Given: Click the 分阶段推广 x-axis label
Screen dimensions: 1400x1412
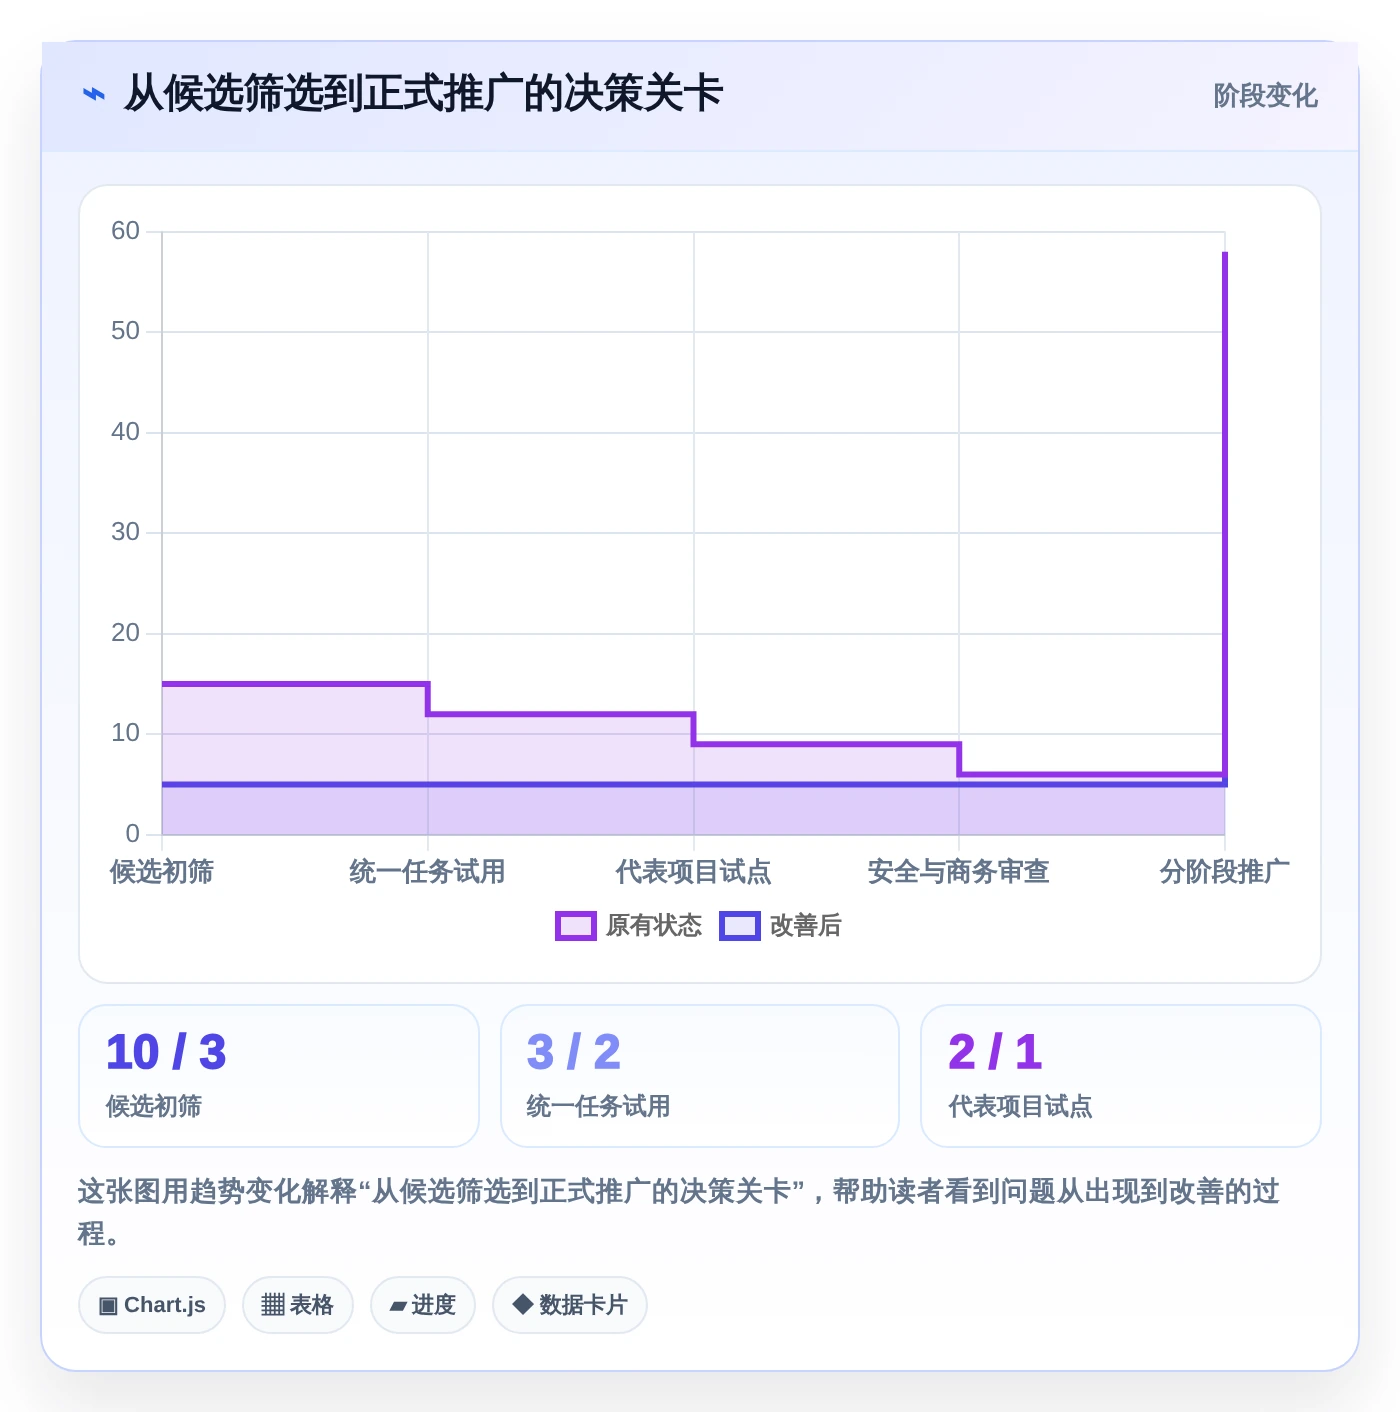Looking at the screenshot, I should [x=1225, y=872].
